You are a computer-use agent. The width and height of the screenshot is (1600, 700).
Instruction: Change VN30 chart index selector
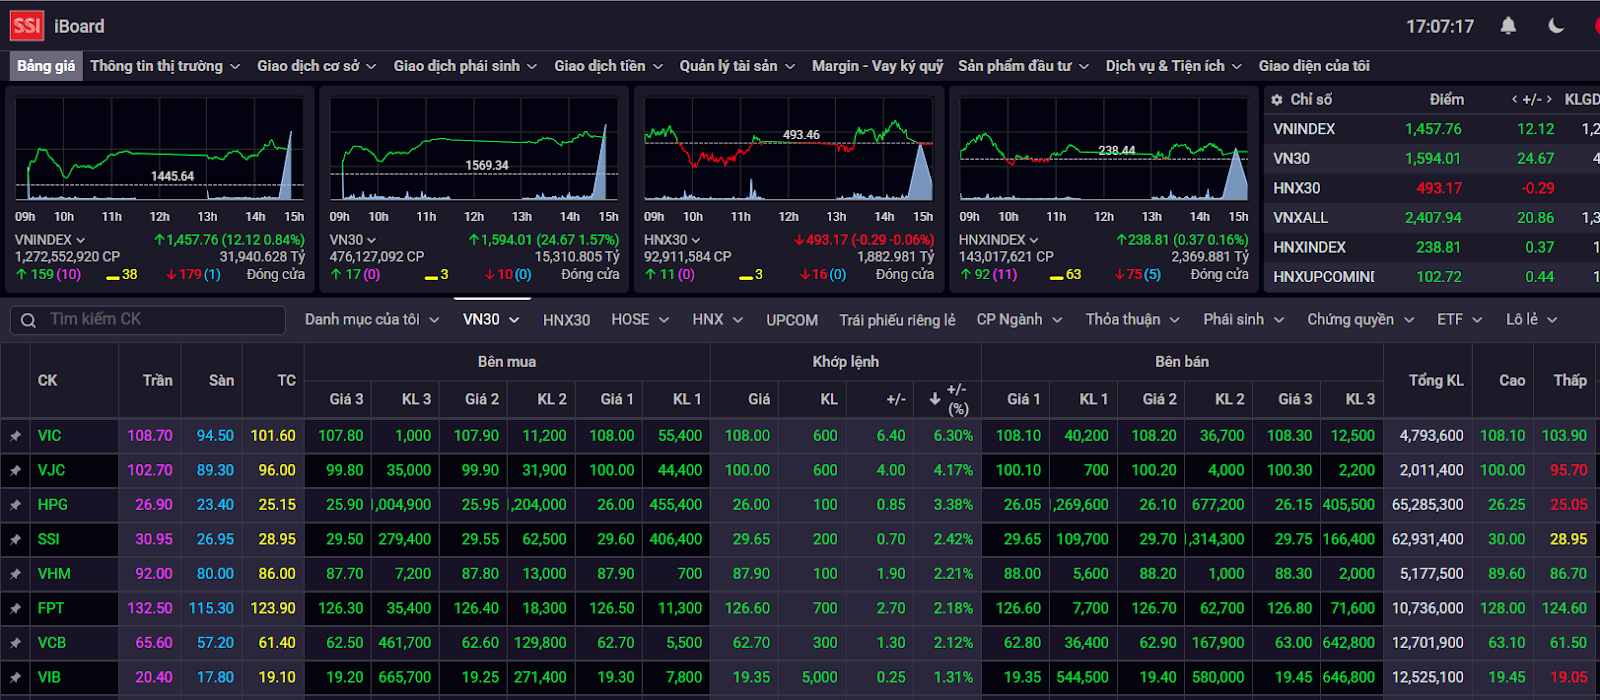click(353, 240)
